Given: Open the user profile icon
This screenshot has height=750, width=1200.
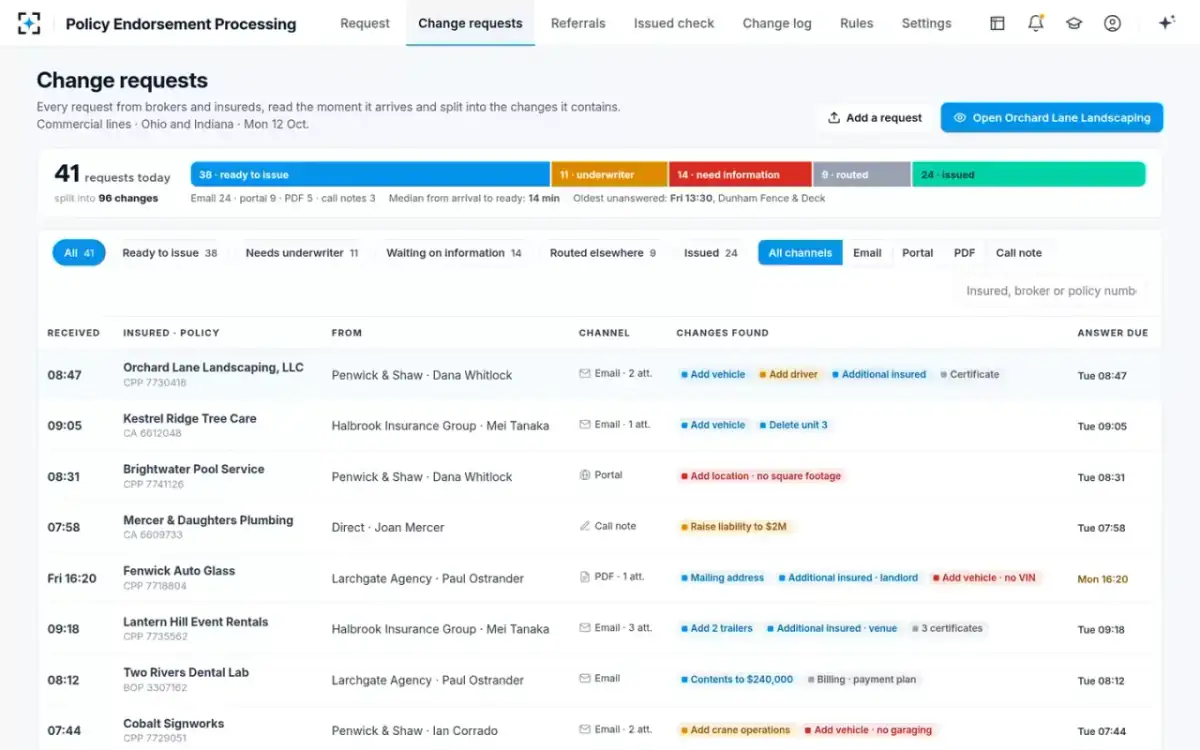Looking at the screenshot, I should [x=1112, y=23].
